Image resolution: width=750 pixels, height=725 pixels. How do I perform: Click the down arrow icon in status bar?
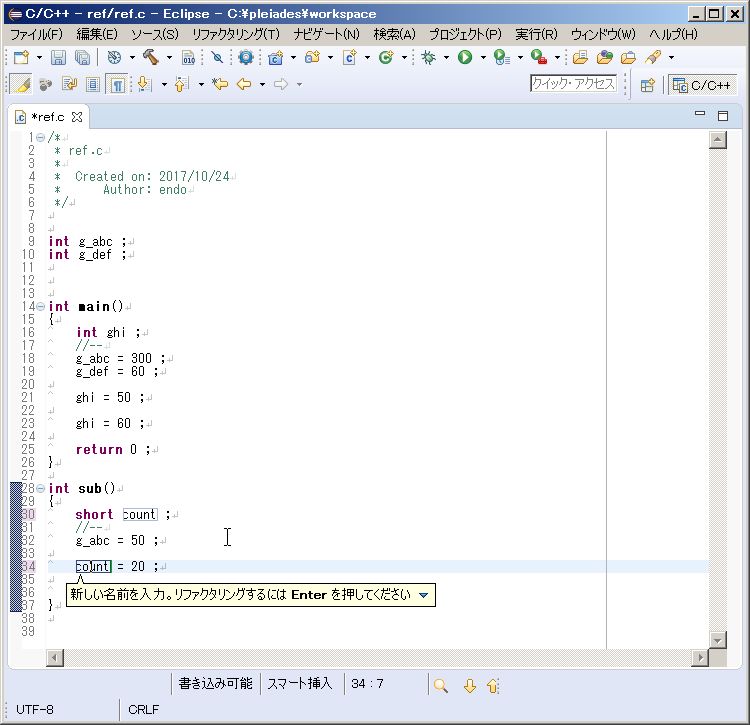coord(470,686)
